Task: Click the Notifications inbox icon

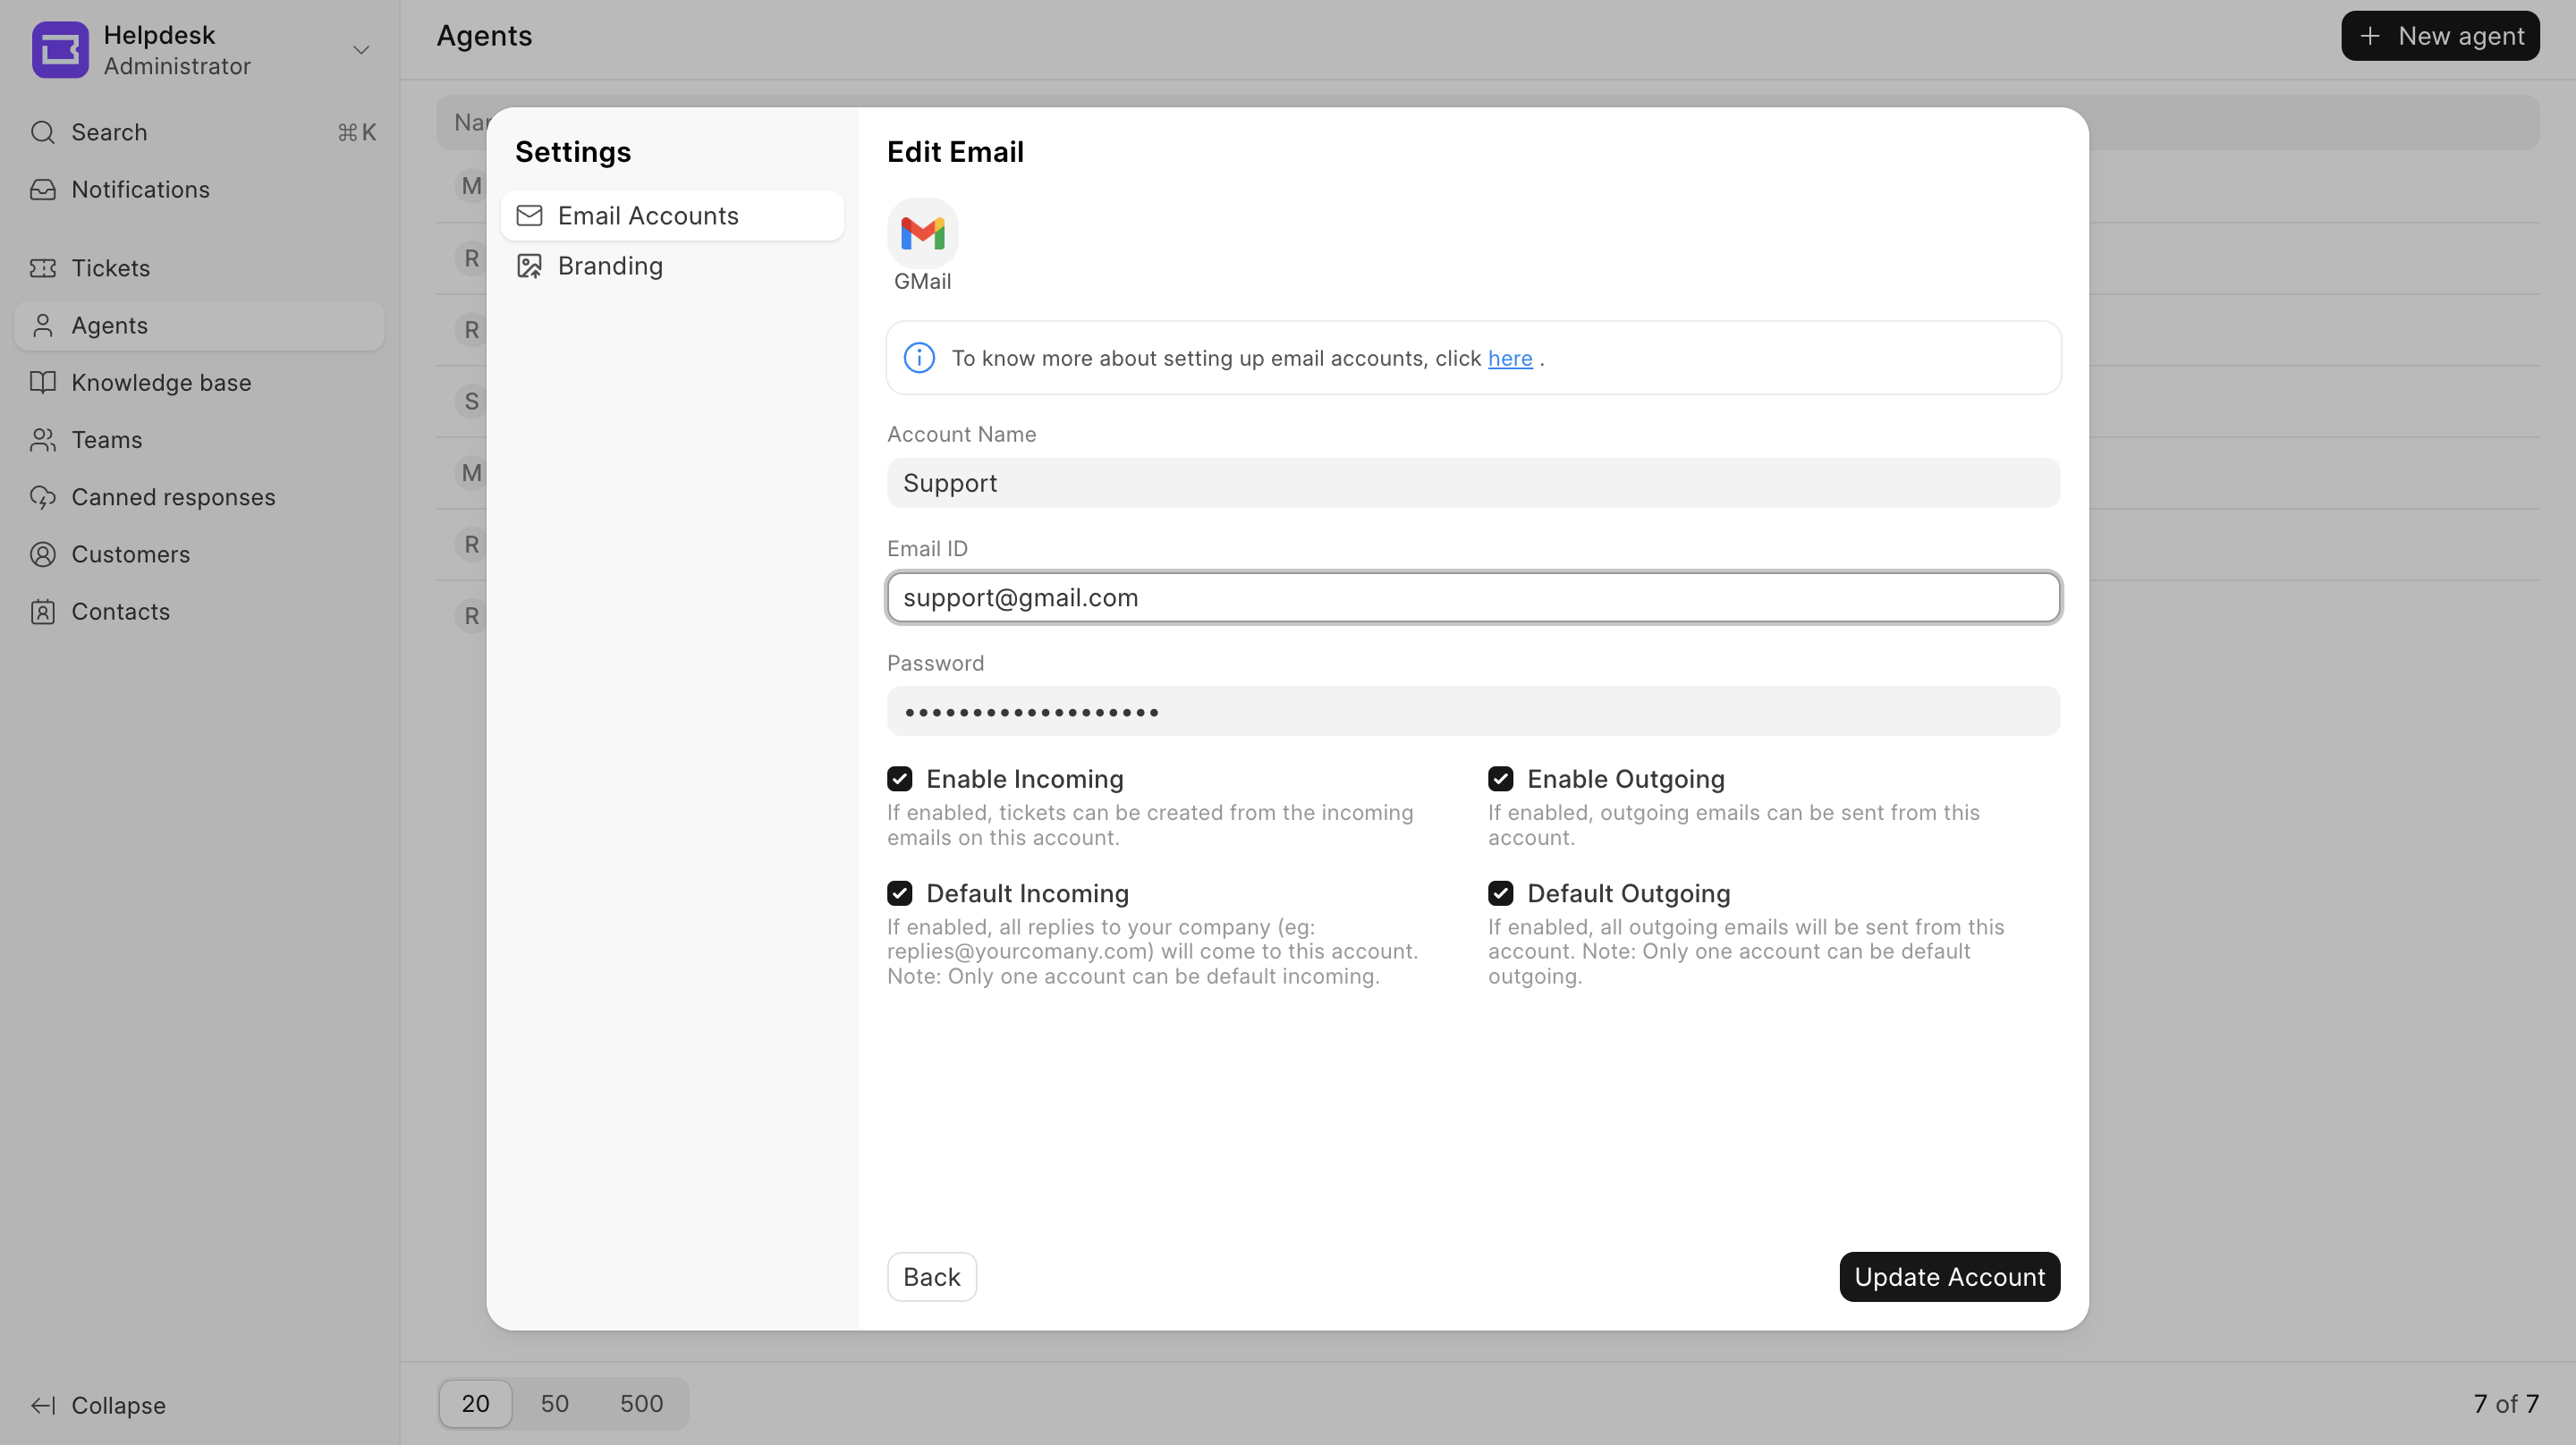Action: [x=42, y=189]
